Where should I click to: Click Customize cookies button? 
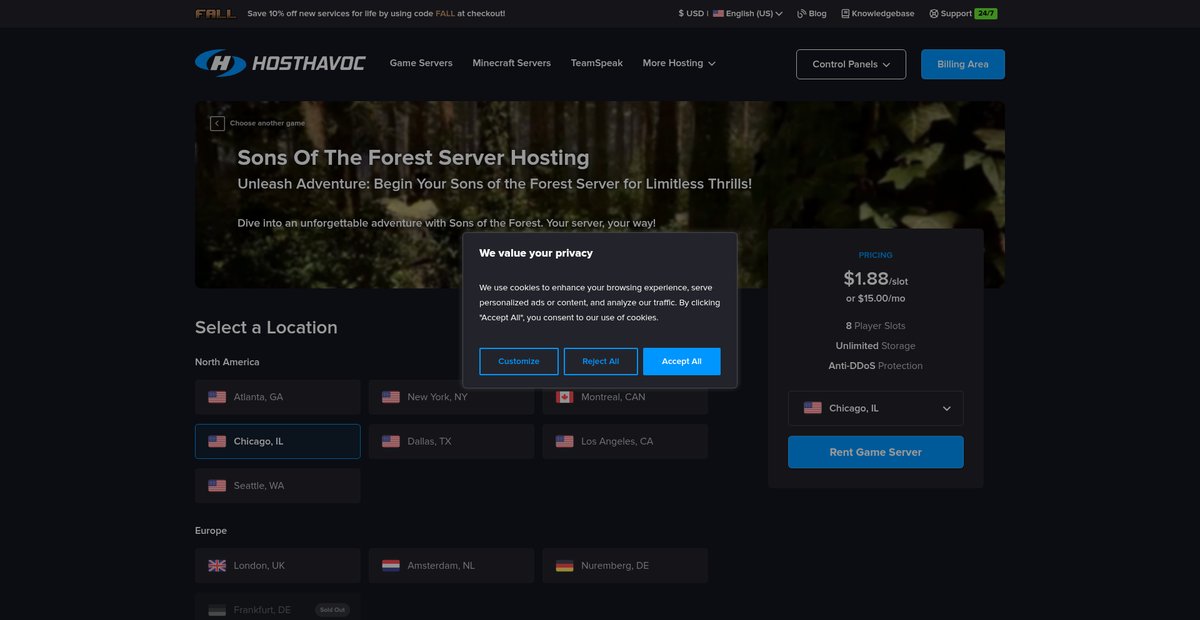(x=519, y=361)
